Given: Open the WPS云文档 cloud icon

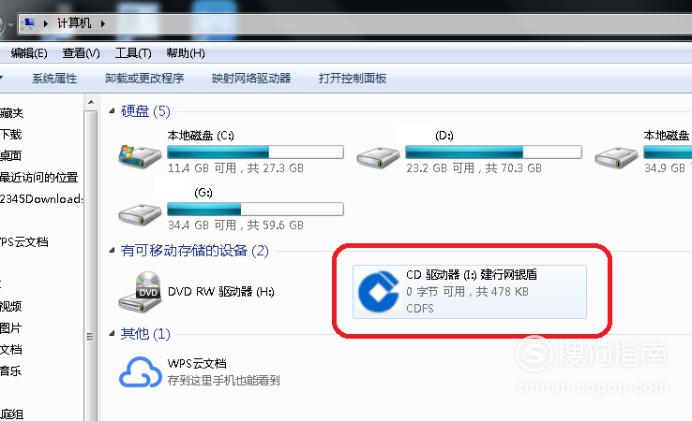Looking at the screenshot, I should [x=140, y=372].
